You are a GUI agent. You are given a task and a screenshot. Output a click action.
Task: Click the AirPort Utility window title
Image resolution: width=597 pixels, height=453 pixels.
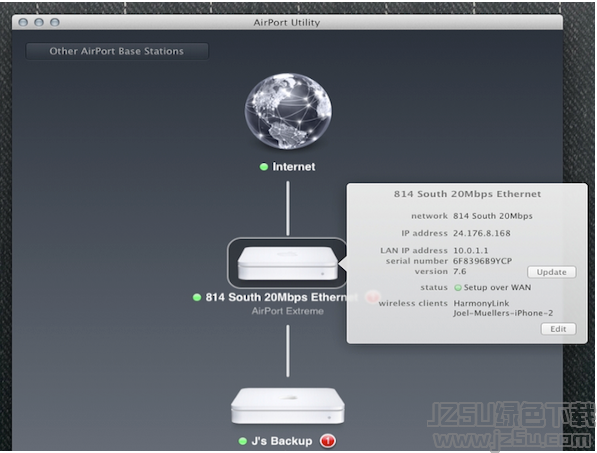(x=287, y=22)
